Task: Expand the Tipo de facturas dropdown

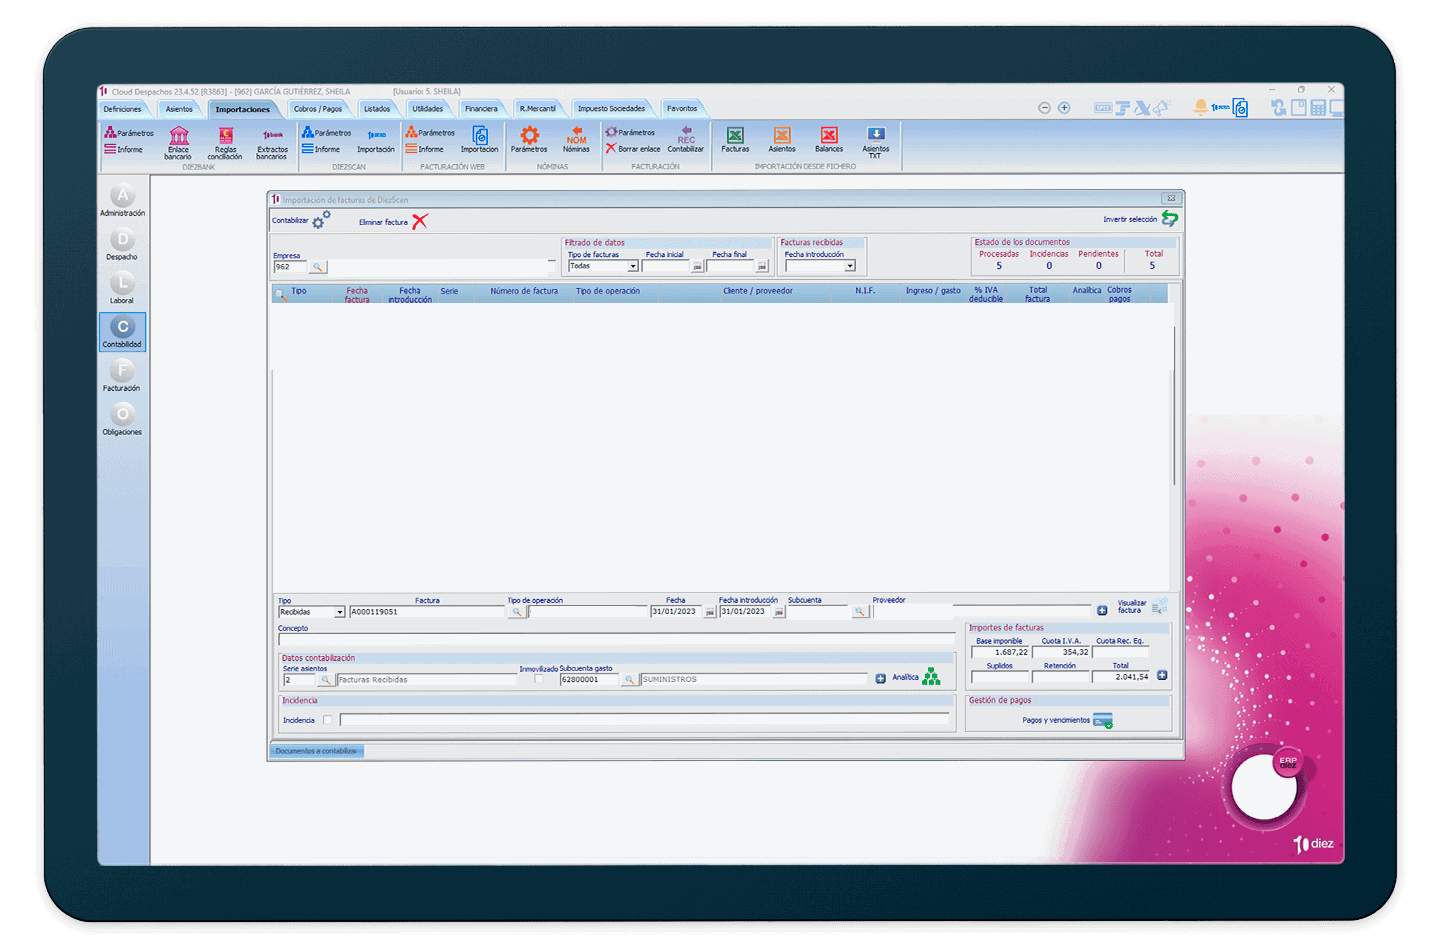Action: [x=632, y=267]
